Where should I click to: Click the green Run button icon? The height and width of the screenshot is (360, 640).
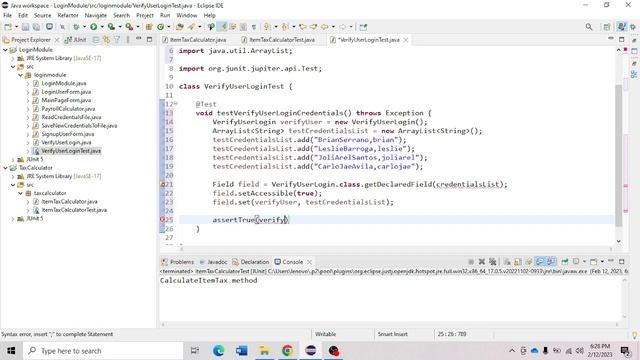tap(93, 27)
